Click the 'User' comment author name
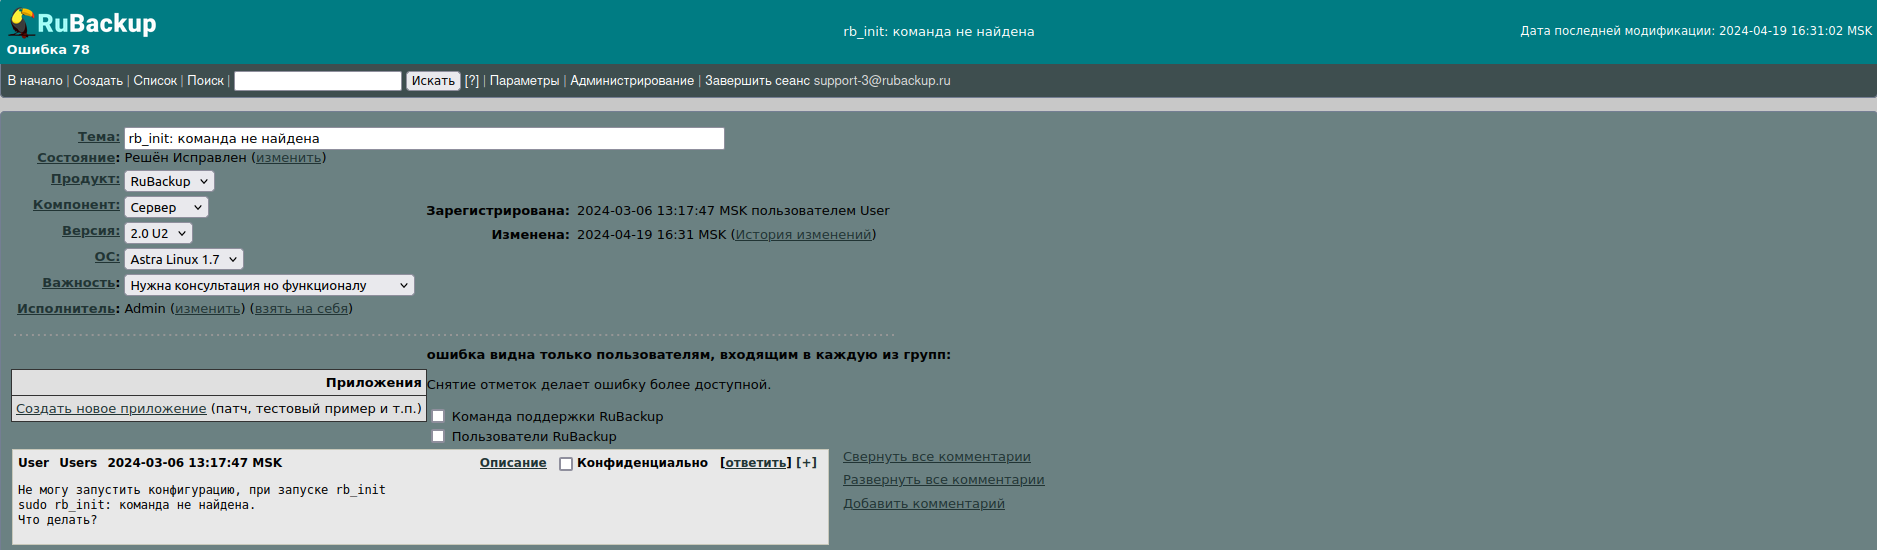This screenshot has height=550, width=1877. click(34, 463)
